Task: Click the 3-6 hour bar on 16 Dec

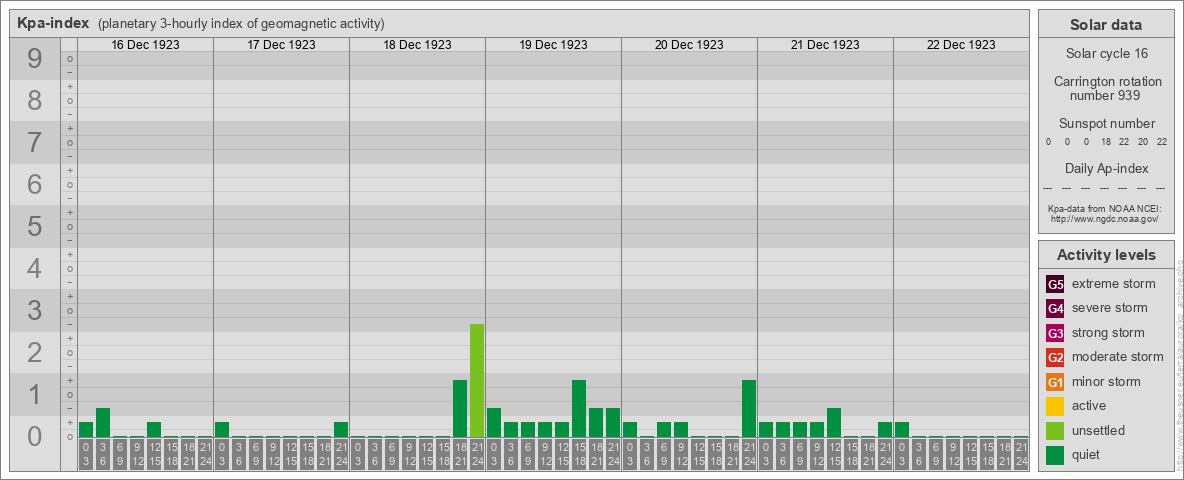Action: [x=103, y=423]
